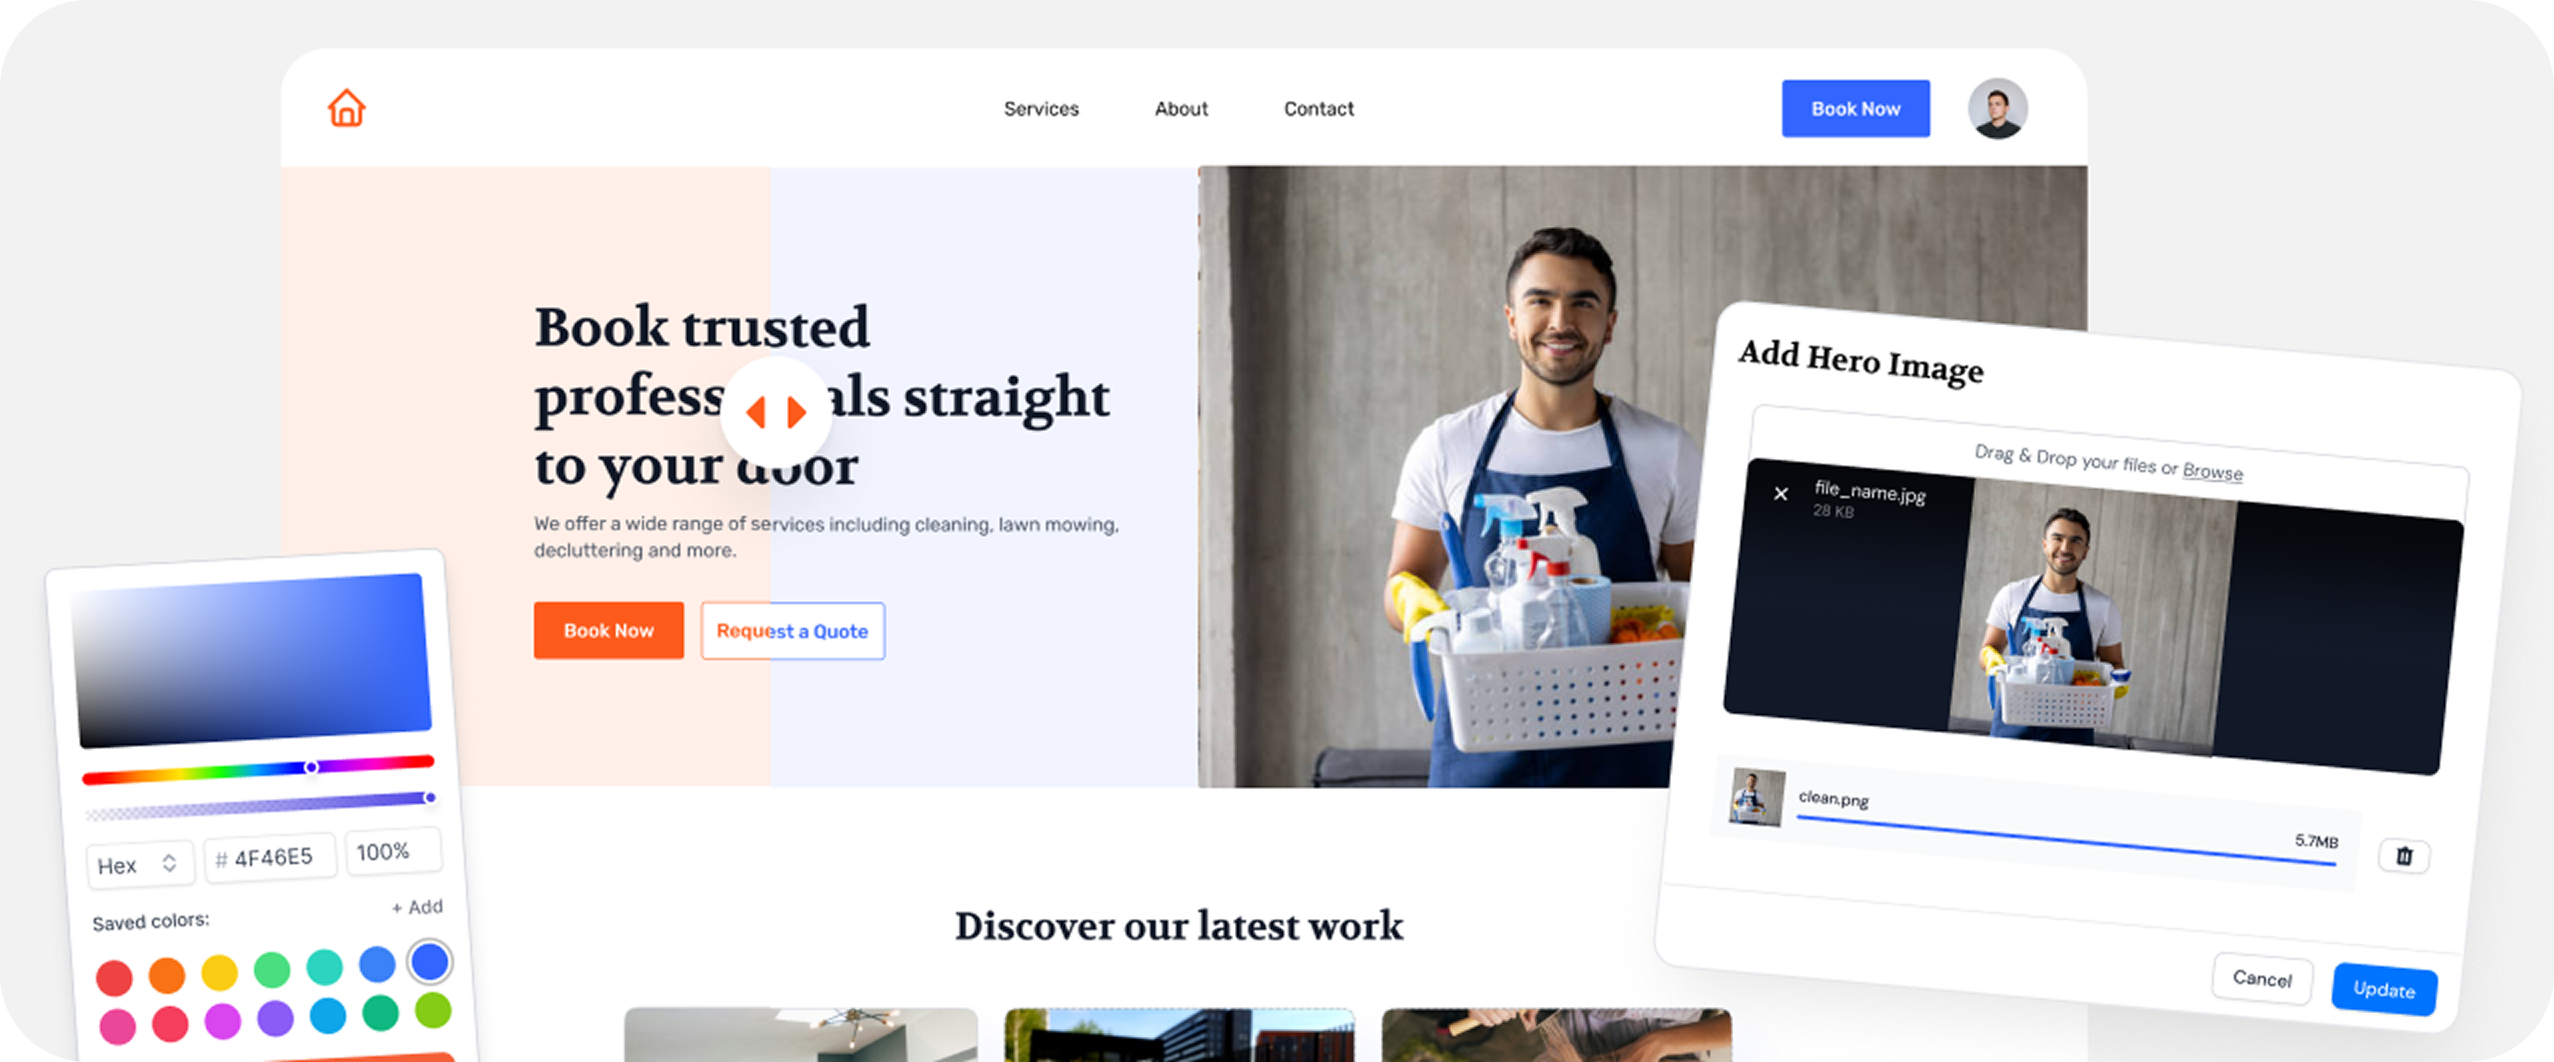
Task: Click the Update button in the dialog
Action: [x=2384, y=989]
